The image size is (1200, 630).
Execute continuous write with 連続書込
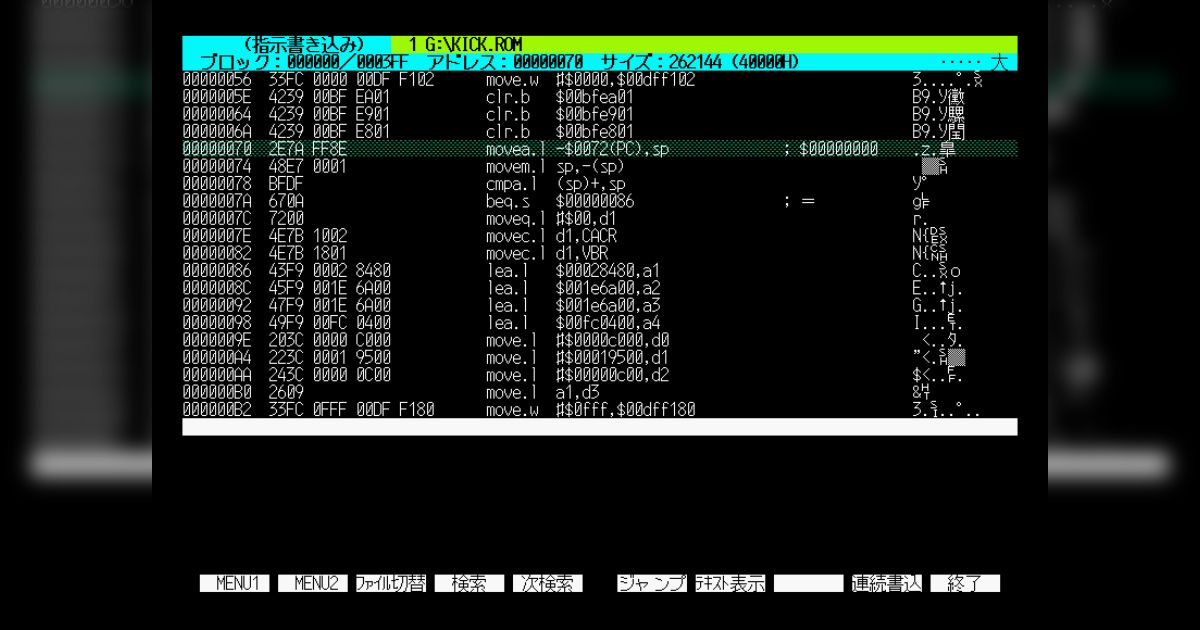[888, 583]
